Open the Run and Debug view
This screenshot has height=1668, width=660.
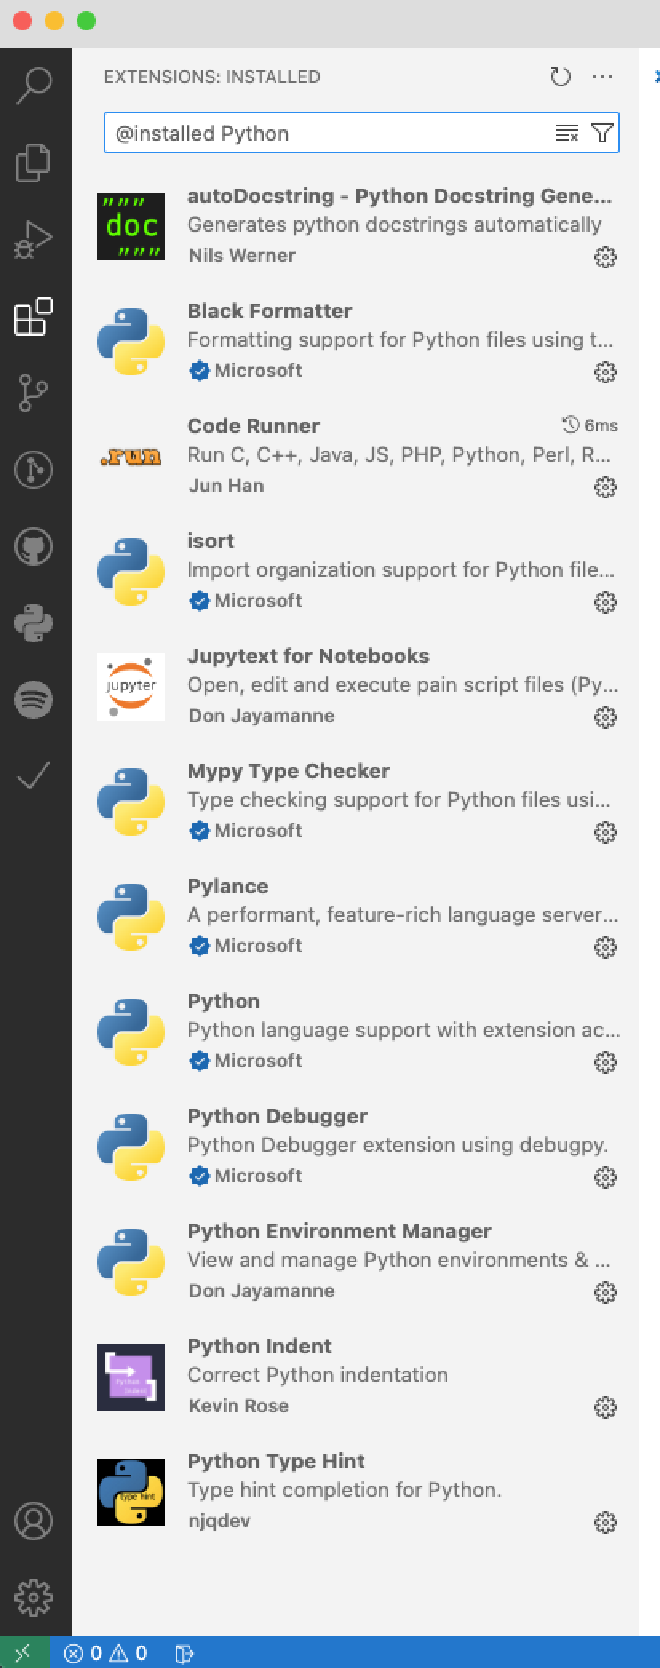[x=35, y=238]
